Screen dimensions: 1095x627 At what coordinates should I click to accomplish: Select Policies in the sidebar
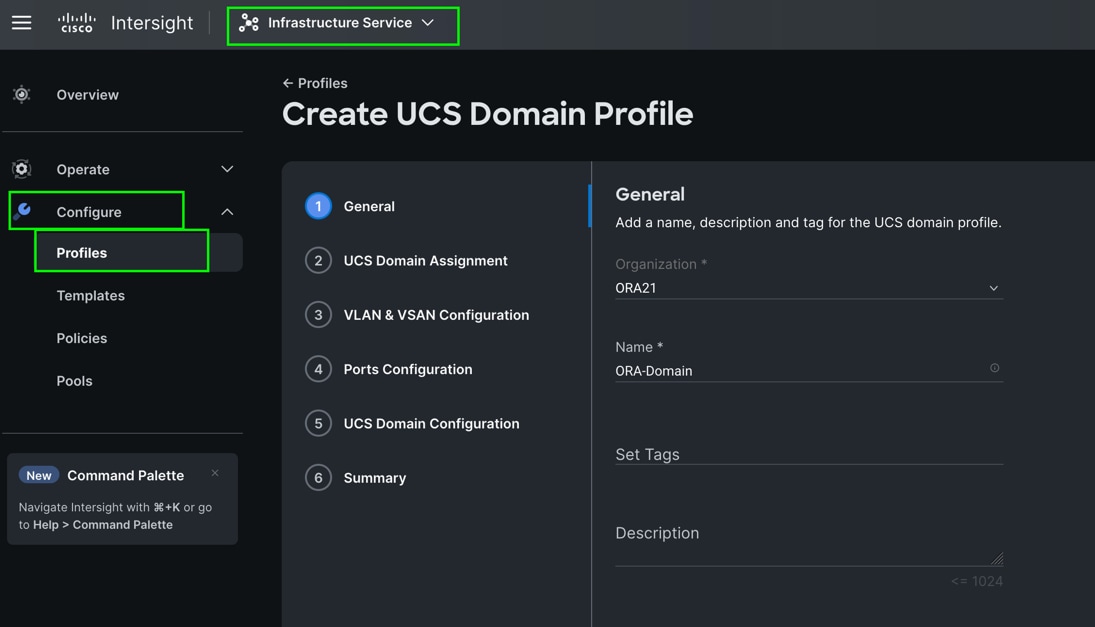pyautogui.click(x=82, y=338)
